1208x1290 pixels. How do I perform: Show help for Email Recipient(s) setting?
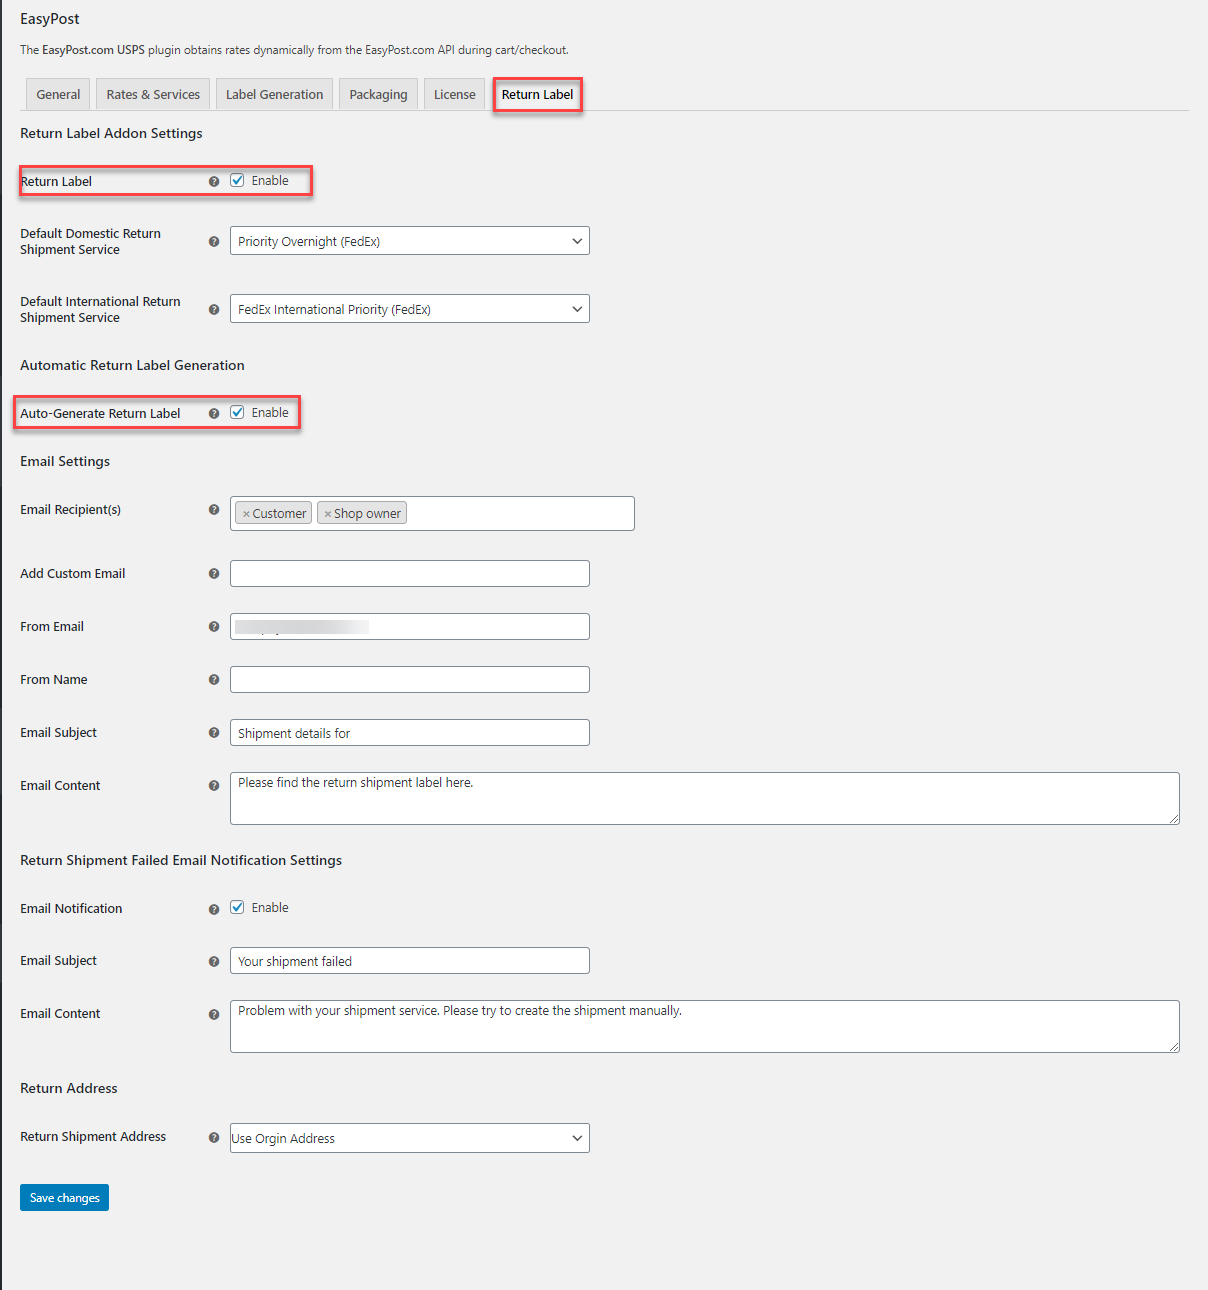(x=214, y=509)
